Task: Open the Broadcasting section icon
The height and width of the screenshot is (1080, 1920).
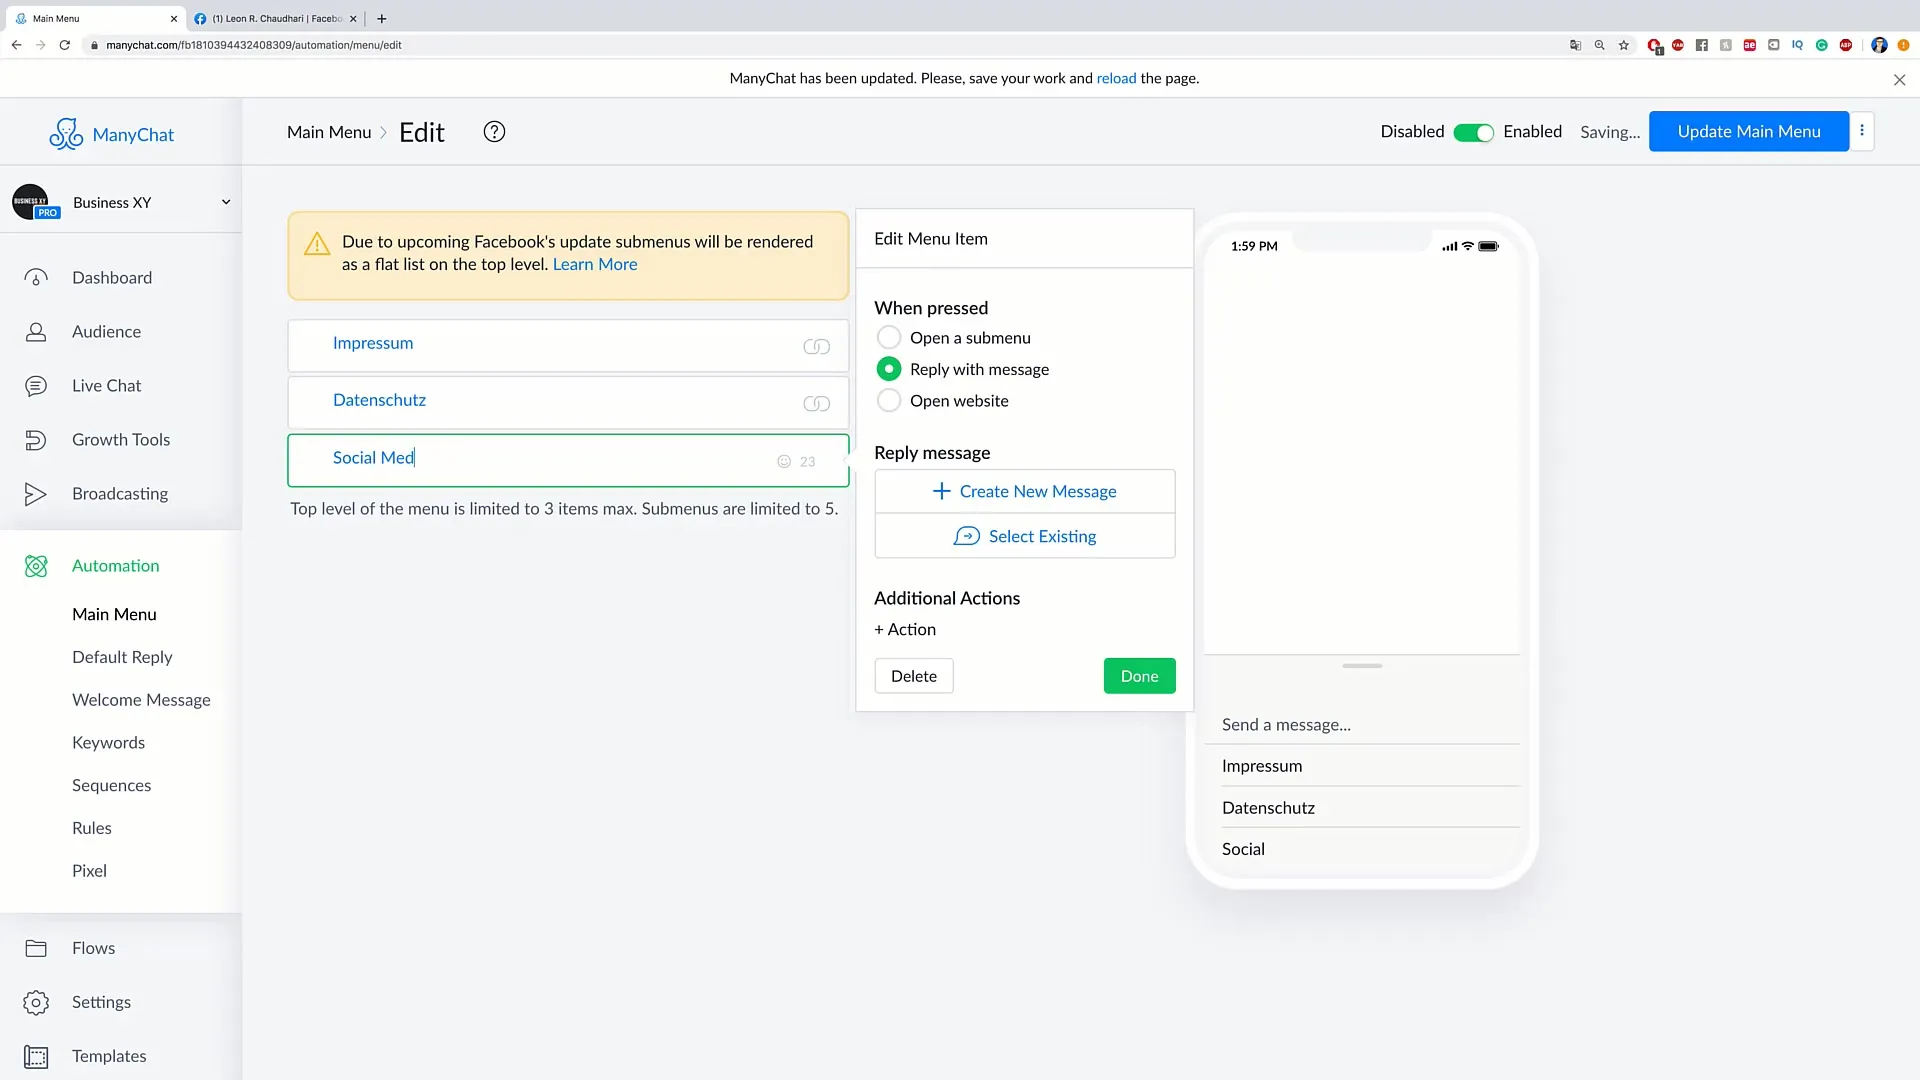Action: click(x=36, y=493)
